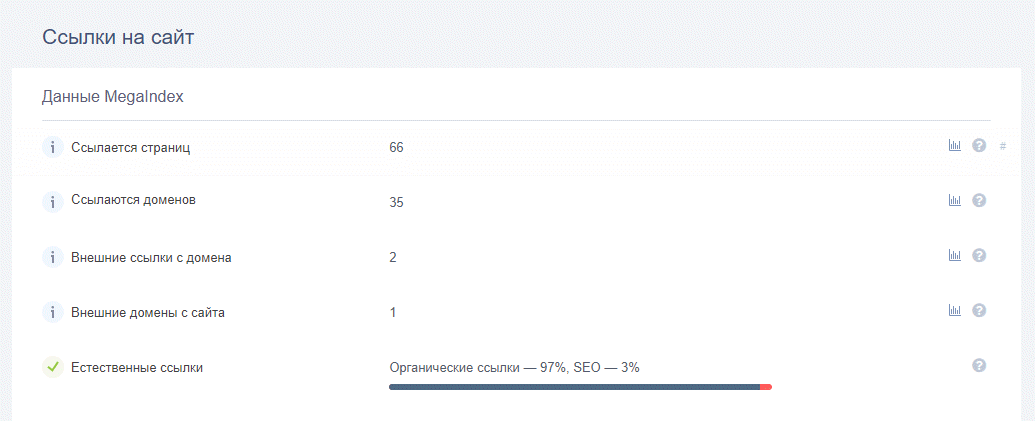Image resolution: width=1035 pixels, height=421 pixels.
Task: Open chart icon for Внешние домены с сайта
Action: point(954,310)
